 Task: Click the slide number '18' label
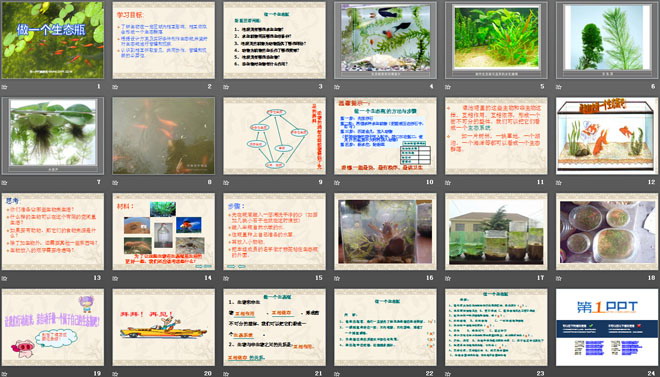tap(652, 277)
